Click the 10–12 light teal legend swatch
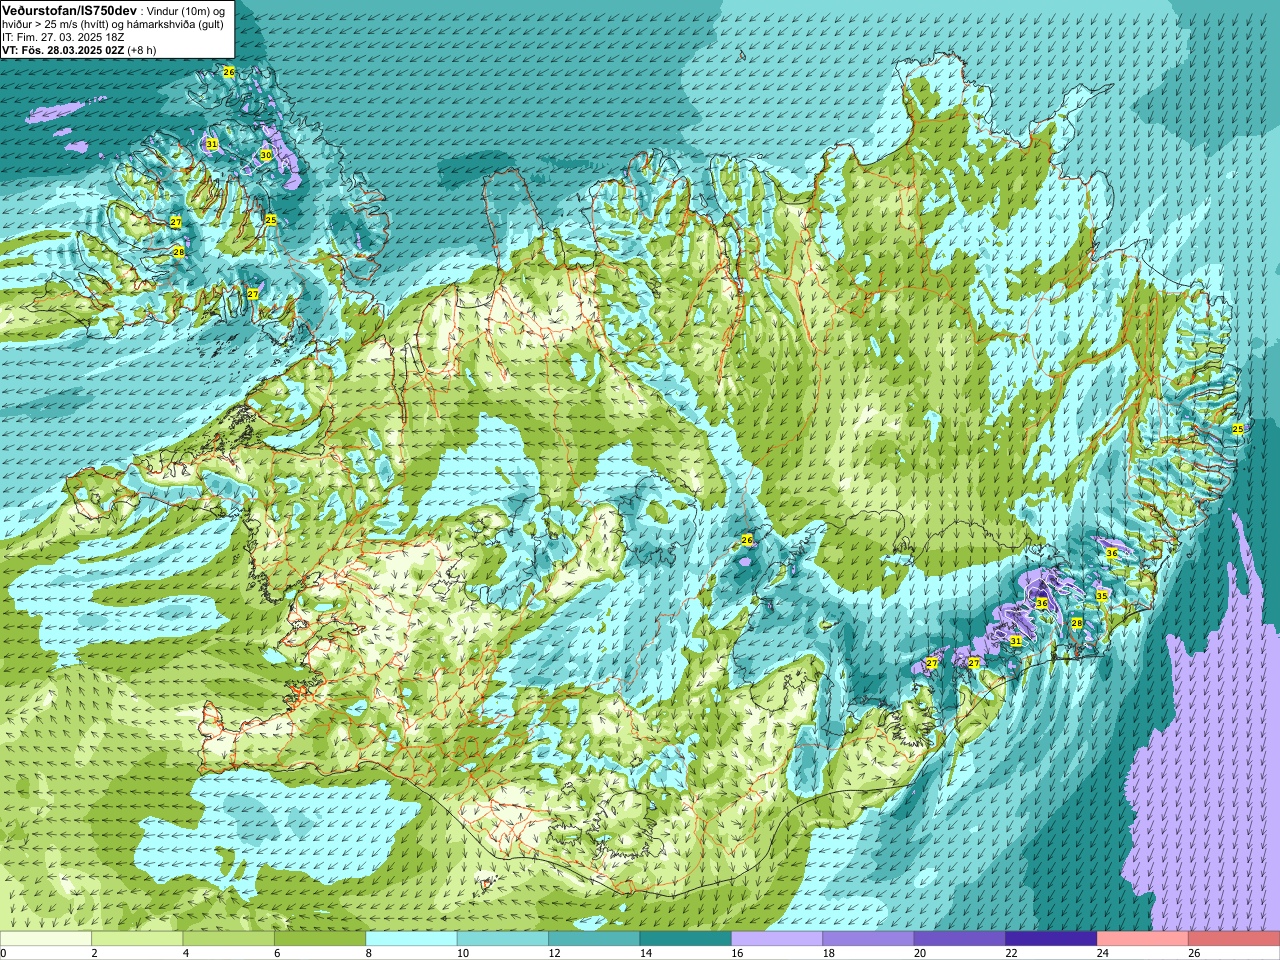This screenshot has height=960, width=1280. tap(503, 939)
